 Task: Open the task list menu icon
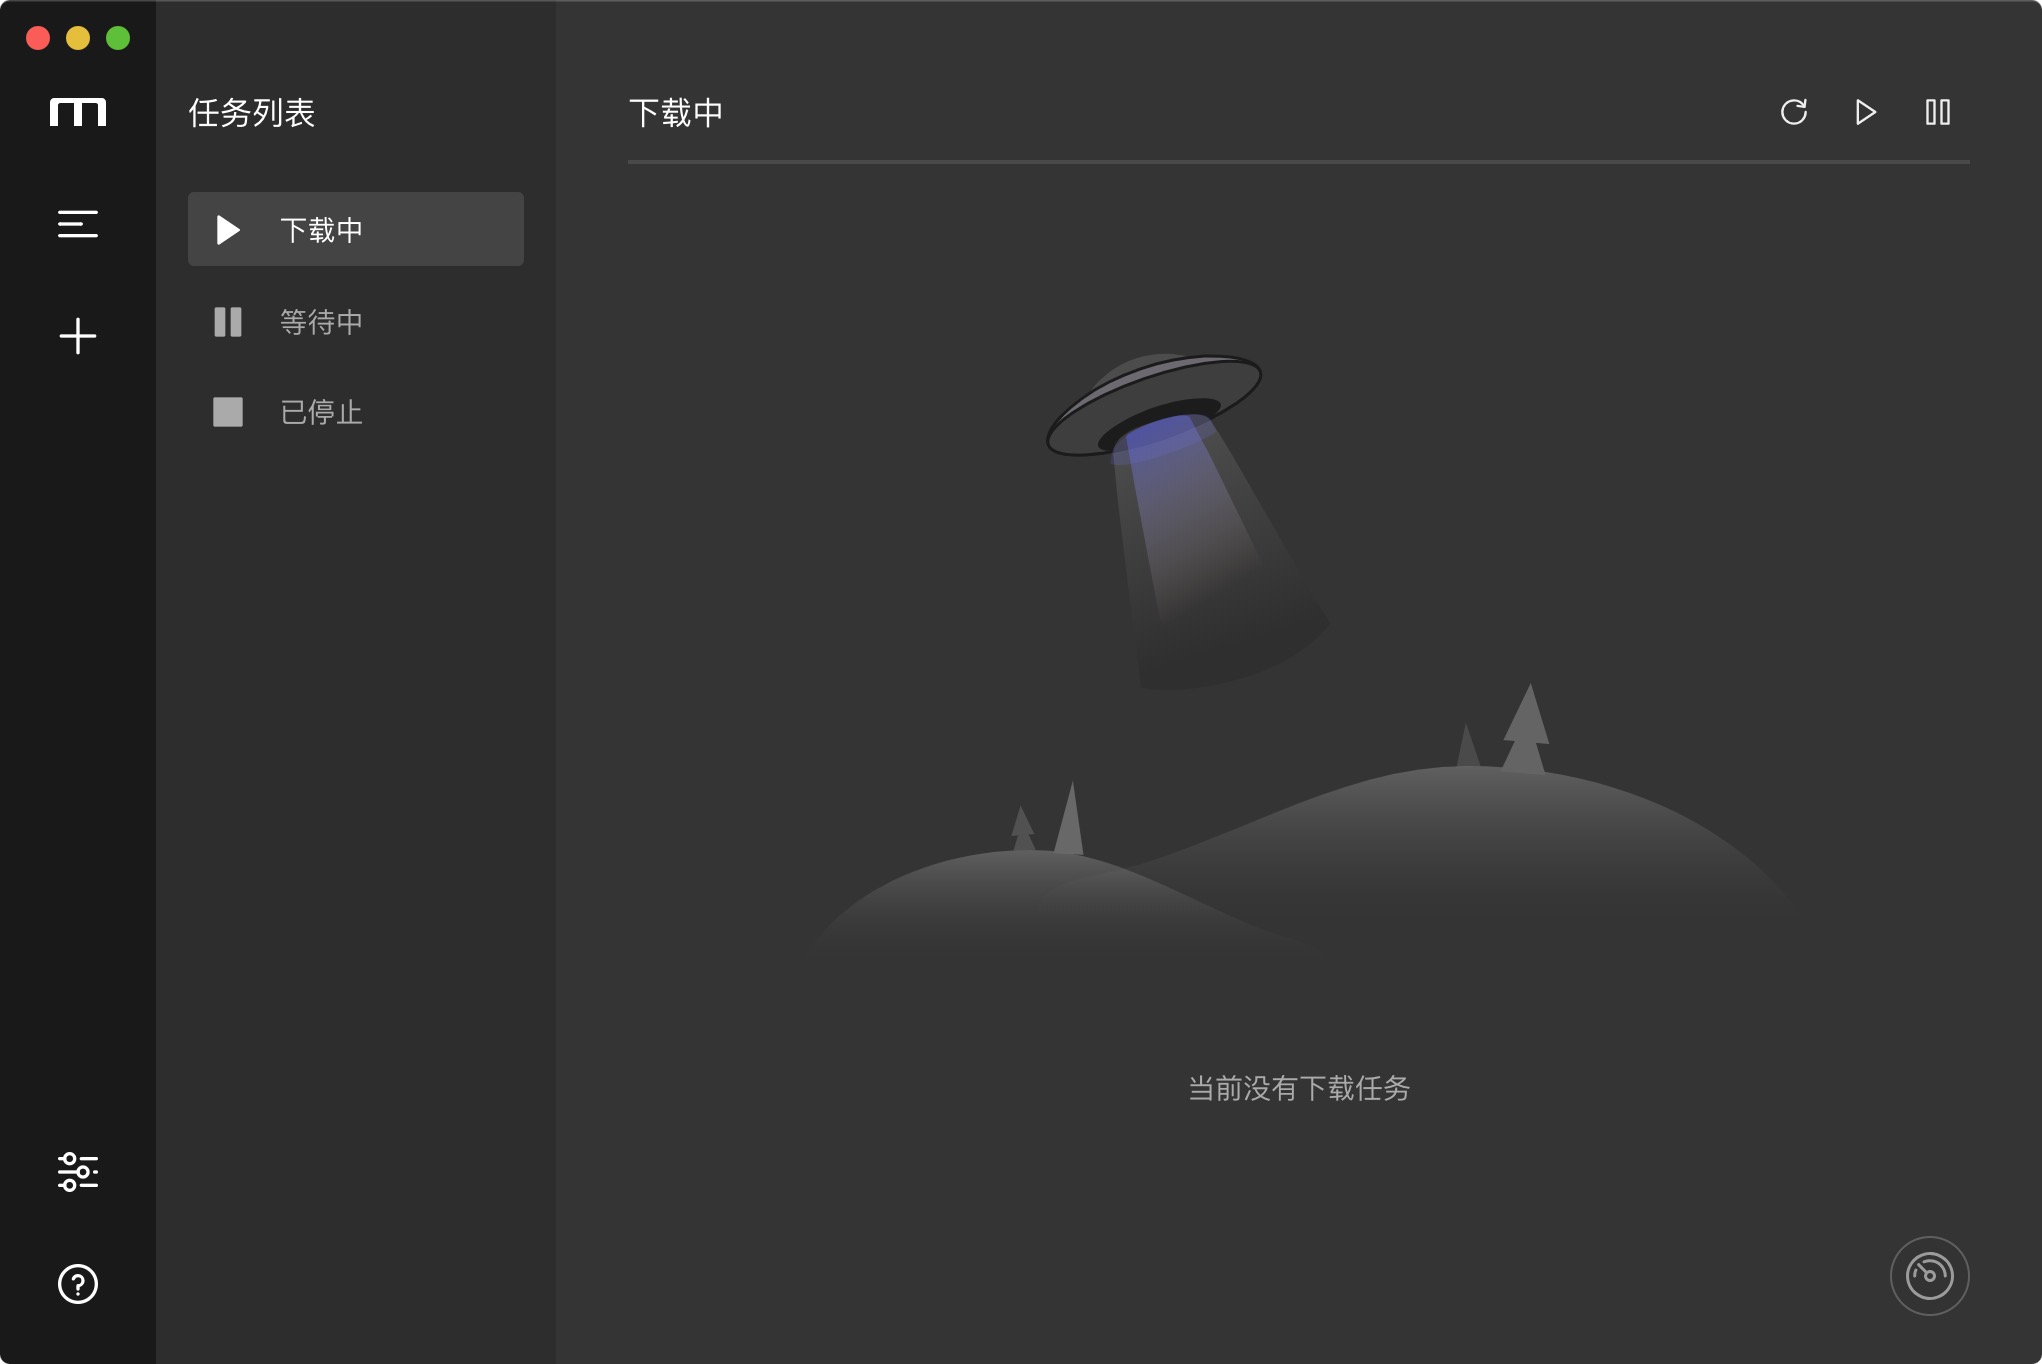78,224
